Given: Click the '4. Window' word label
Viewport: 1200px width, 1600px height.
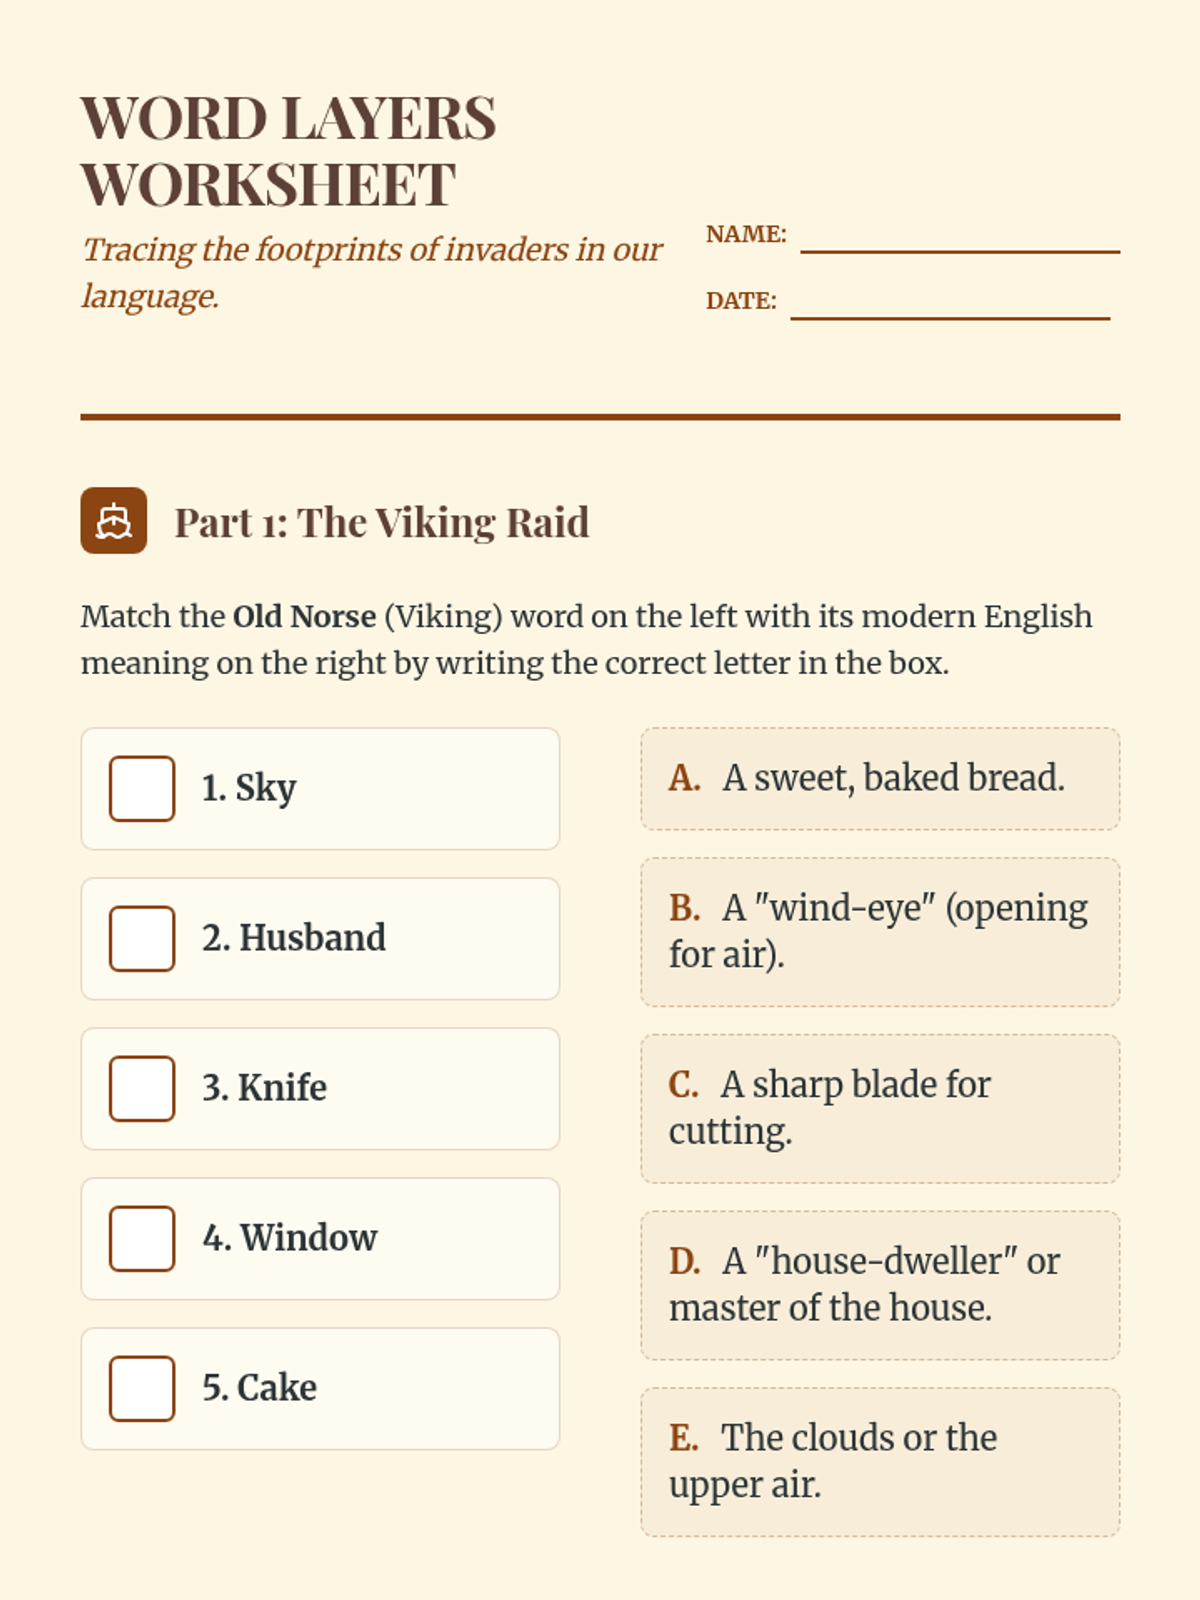Looking at the screenshot, I should [x=290, y=1239].
